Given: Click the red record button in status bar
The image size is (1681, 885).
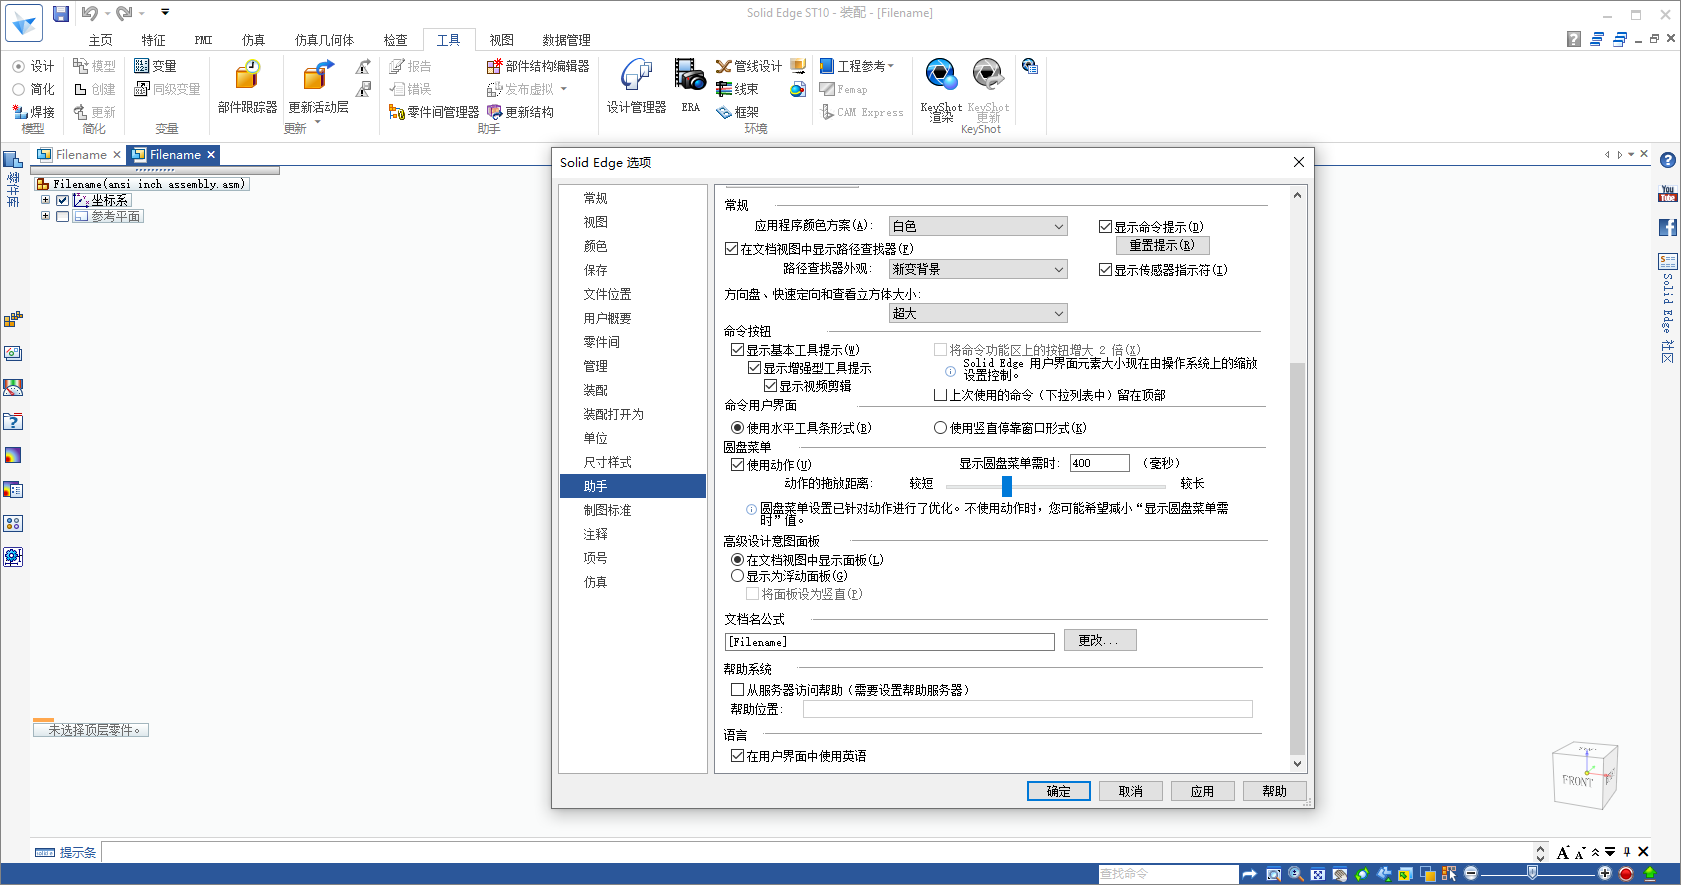Looking at the screenshot, I should [x=1626, y=873].
